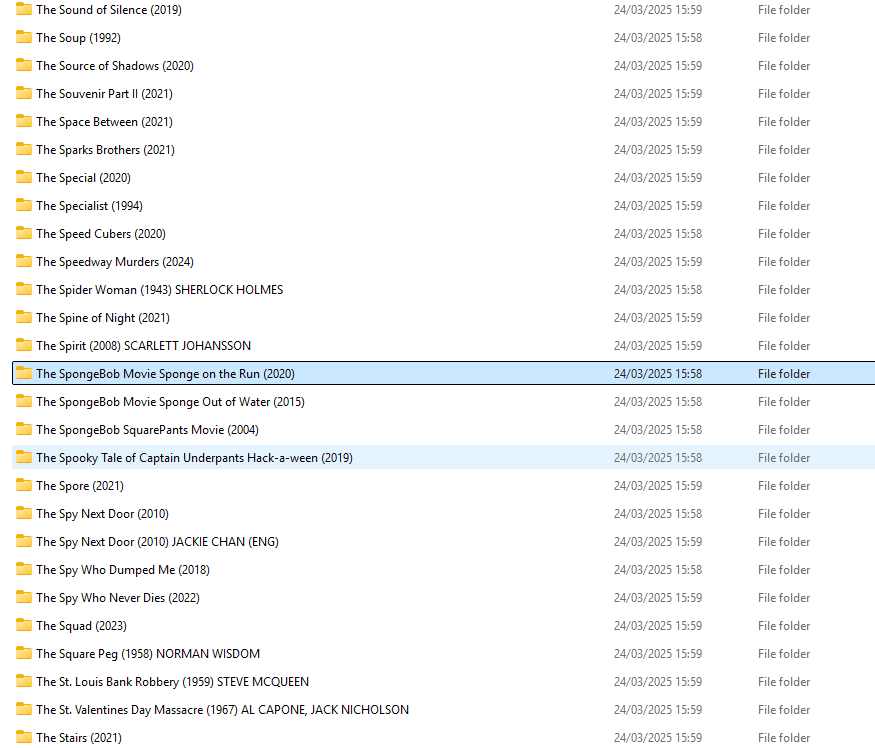This screenshot has width=875, height=748.
Task: Click the name The Spirit (2008) SCARLETT JOHANSSON
Action: [143, 346]
